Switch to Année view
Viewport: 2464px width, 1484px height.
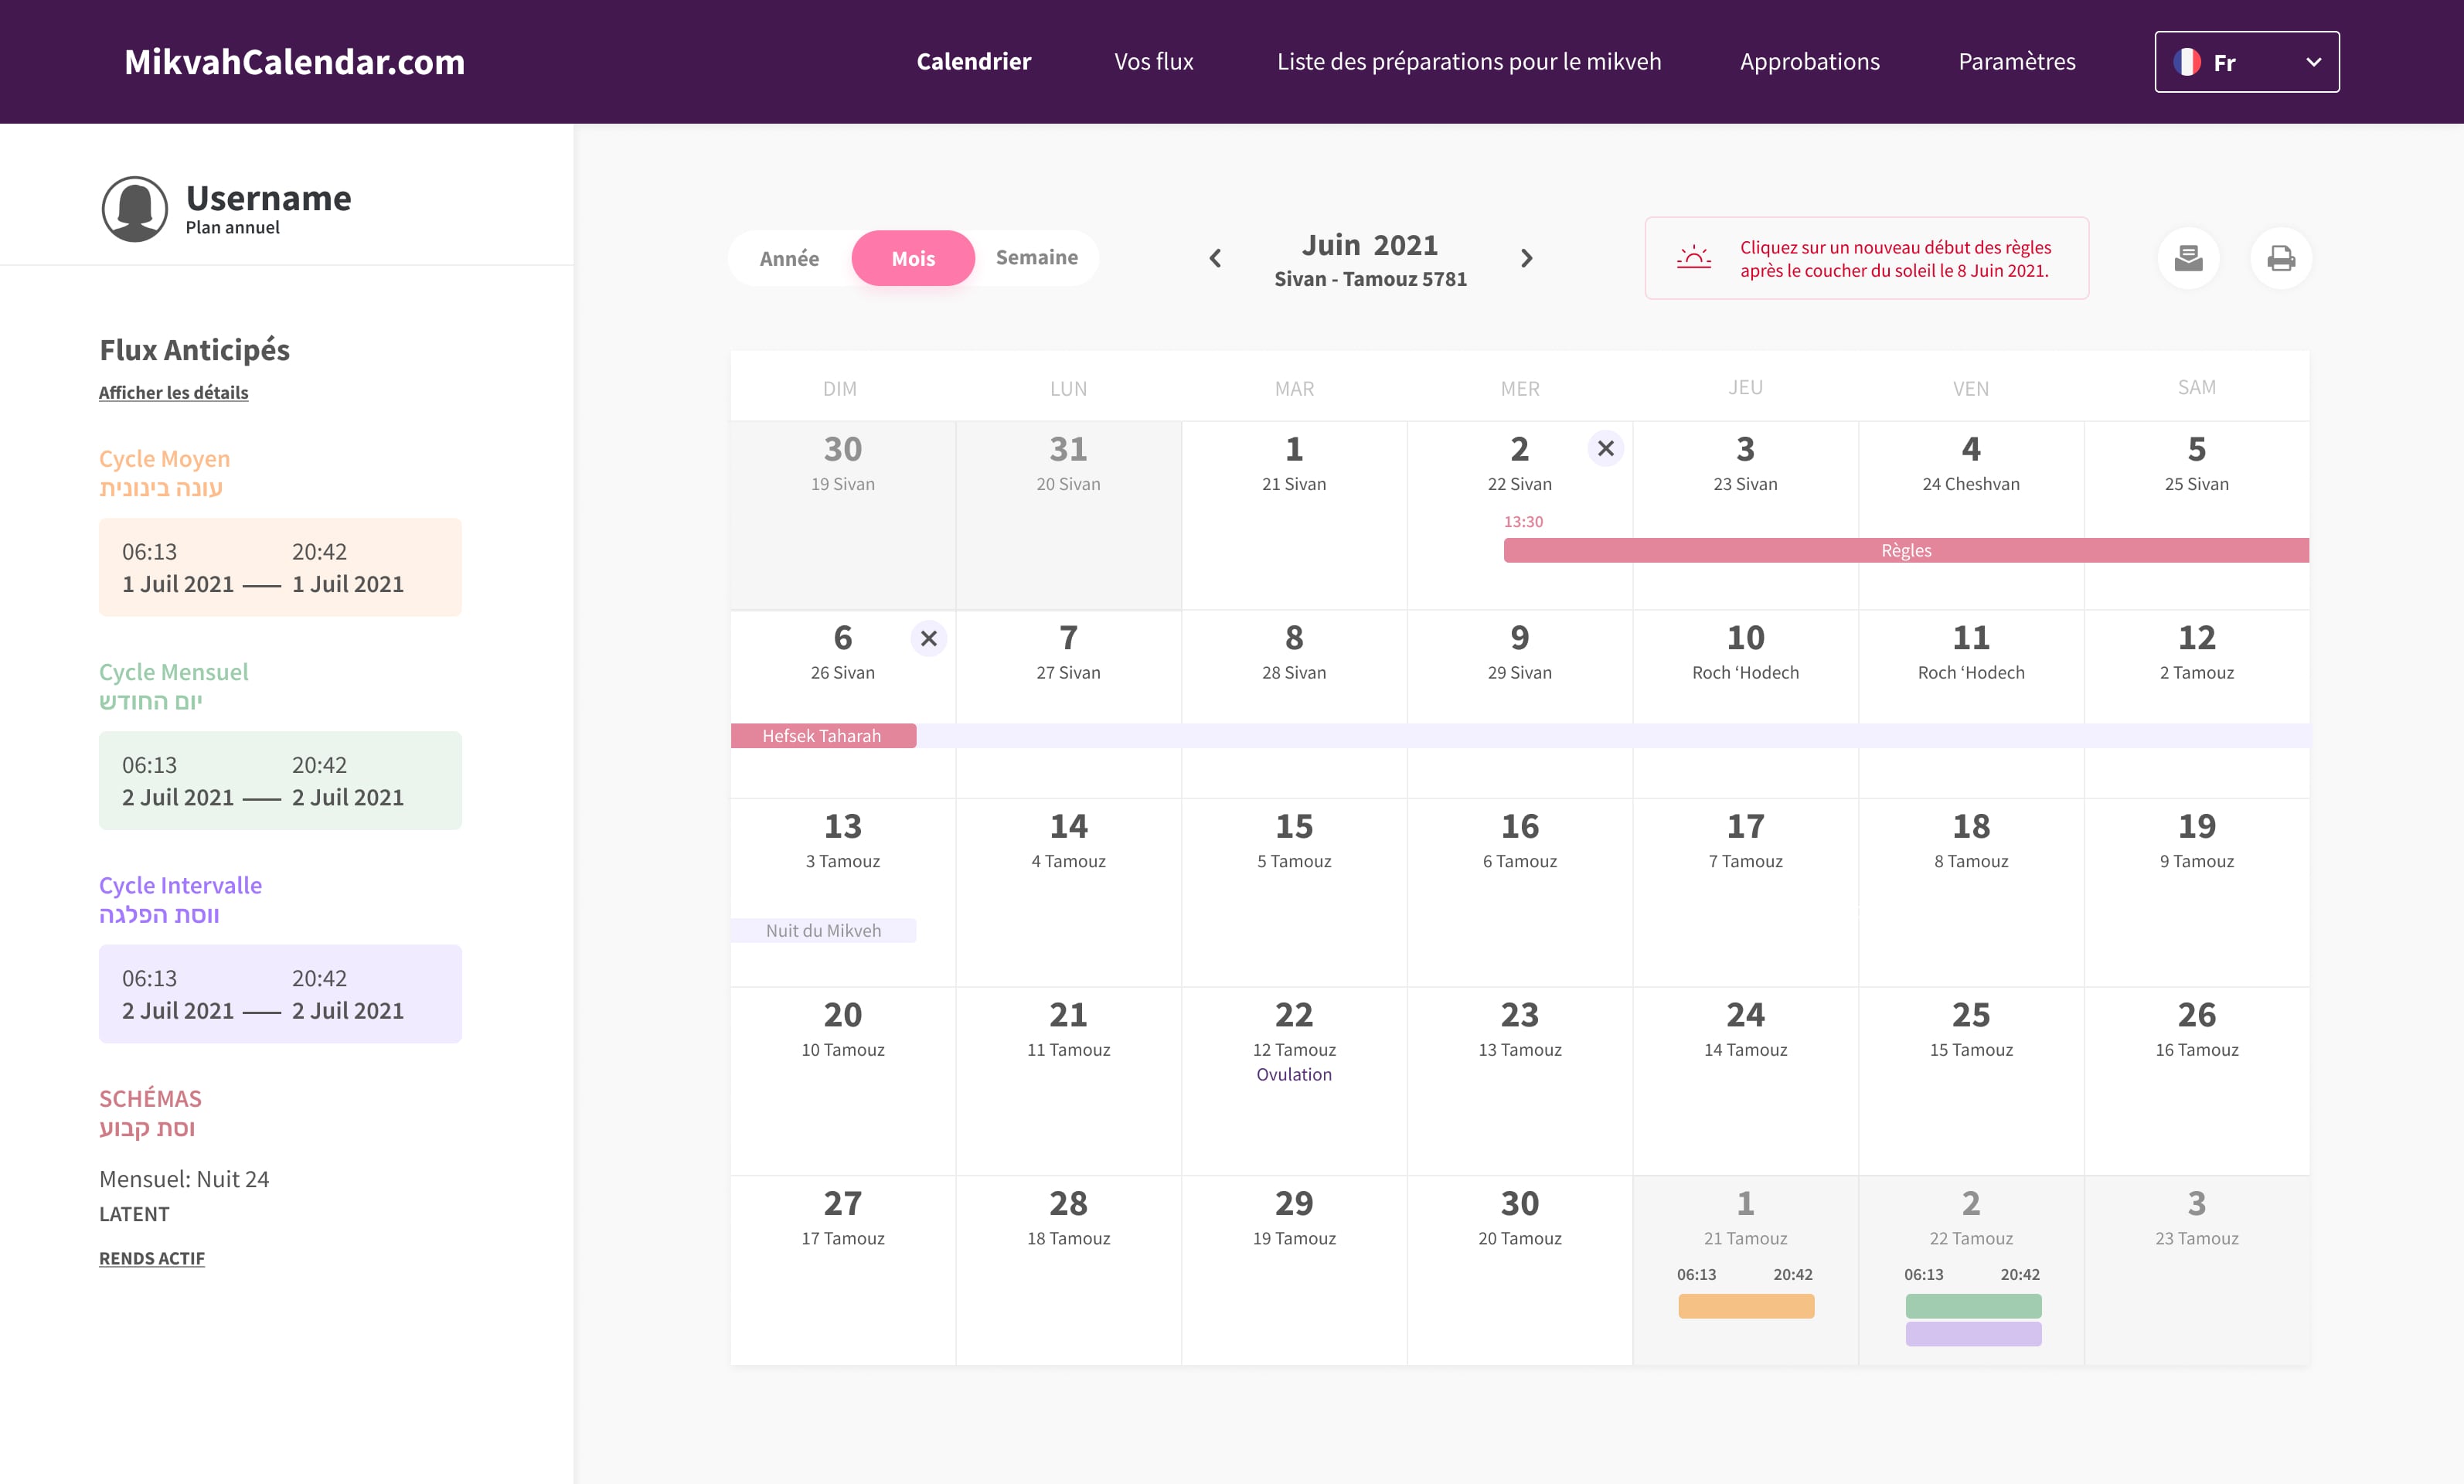click(x=789, y=259)
